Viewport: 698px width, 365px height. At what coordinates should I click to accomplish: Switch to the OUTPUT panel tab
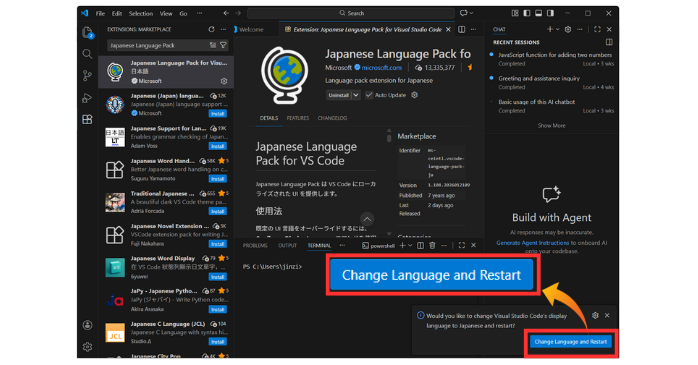click(x=287, y=245)
